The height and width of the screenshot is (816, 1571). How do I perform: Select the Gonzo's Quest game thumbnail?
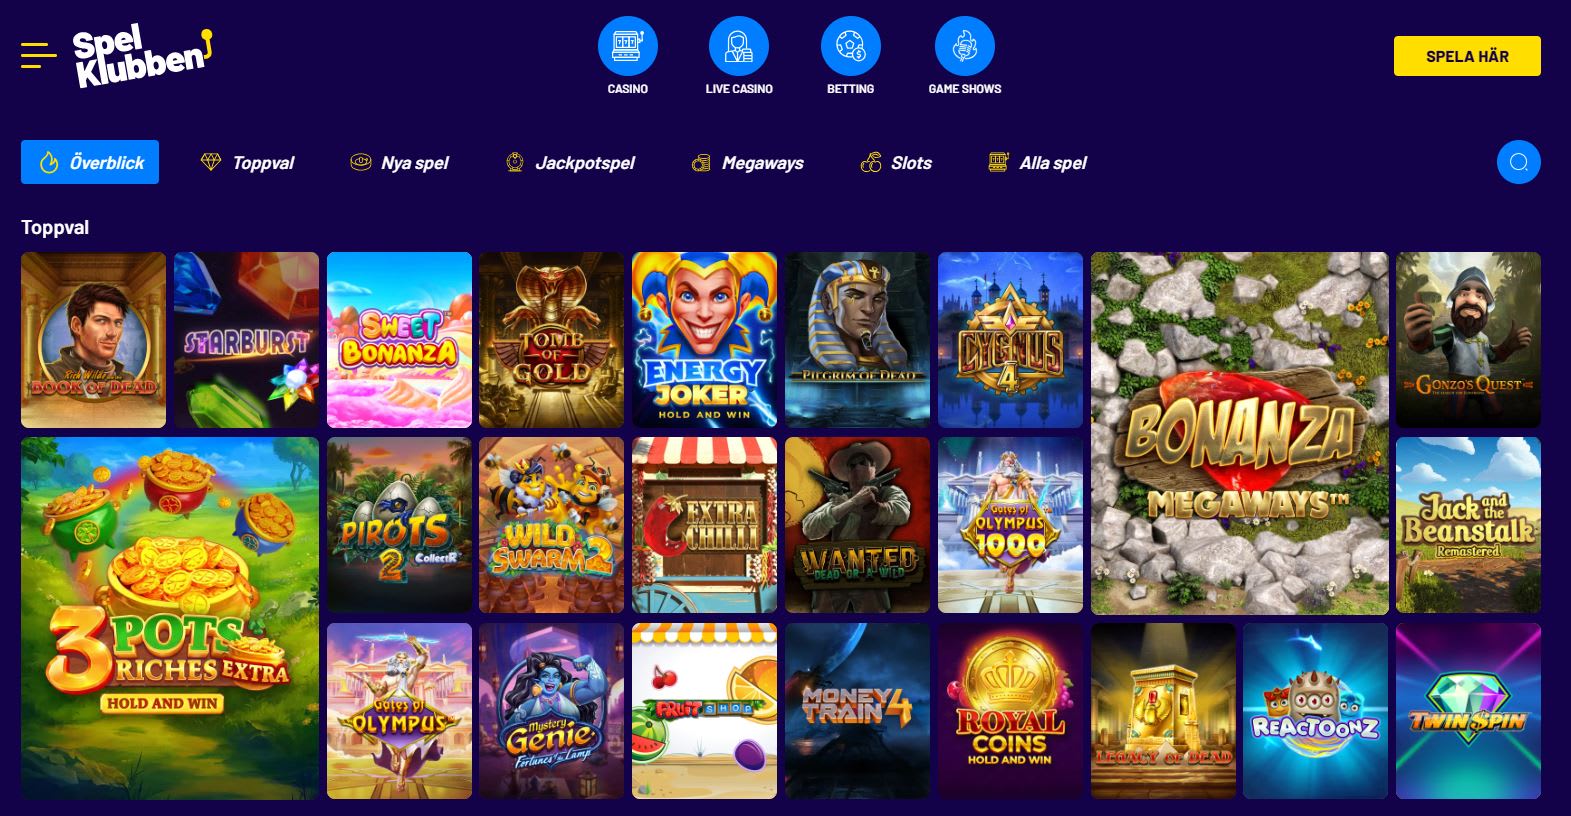tap(1468, 340)
